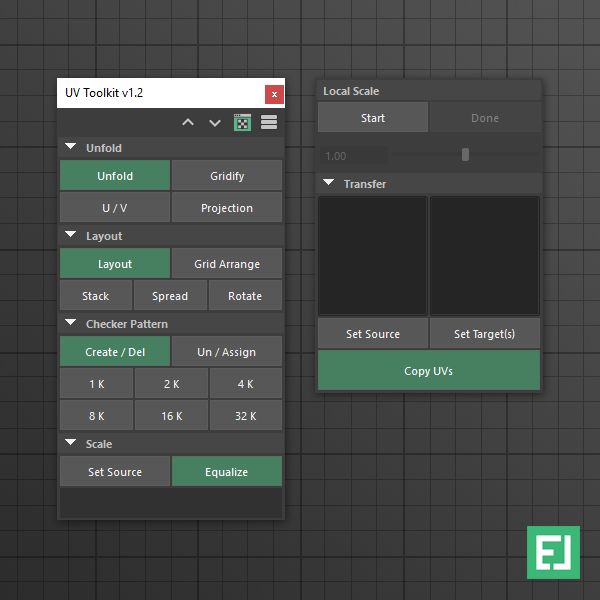Click the Un / Assign button
Viewport: 600px width, 600px height.
(227, 351)
